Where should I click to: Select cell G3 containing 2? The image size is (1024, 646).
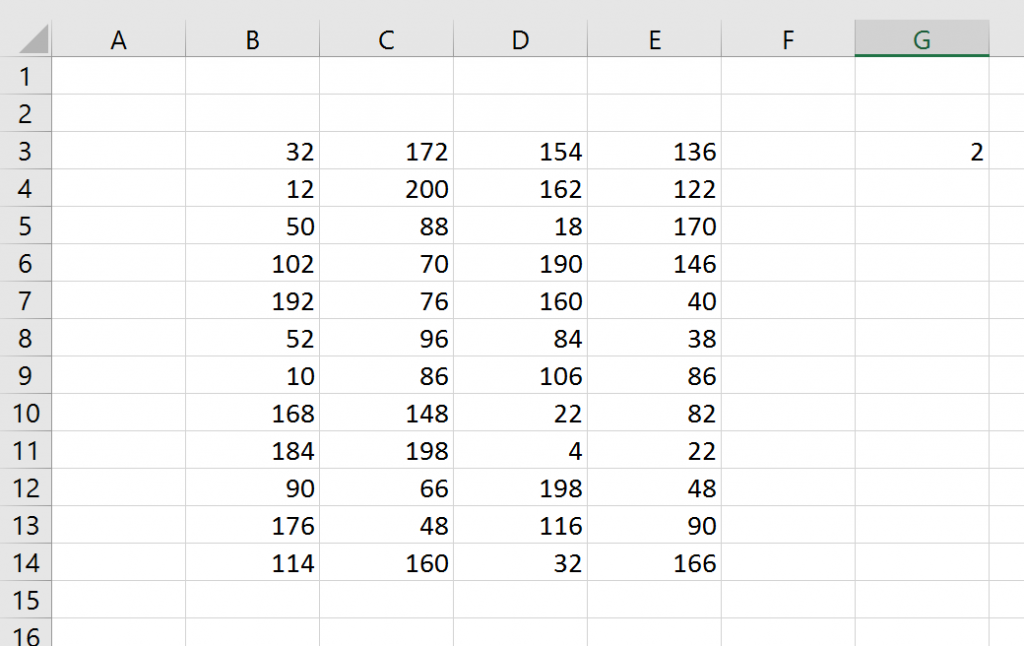pyautogui.click(x=922, y=152)
